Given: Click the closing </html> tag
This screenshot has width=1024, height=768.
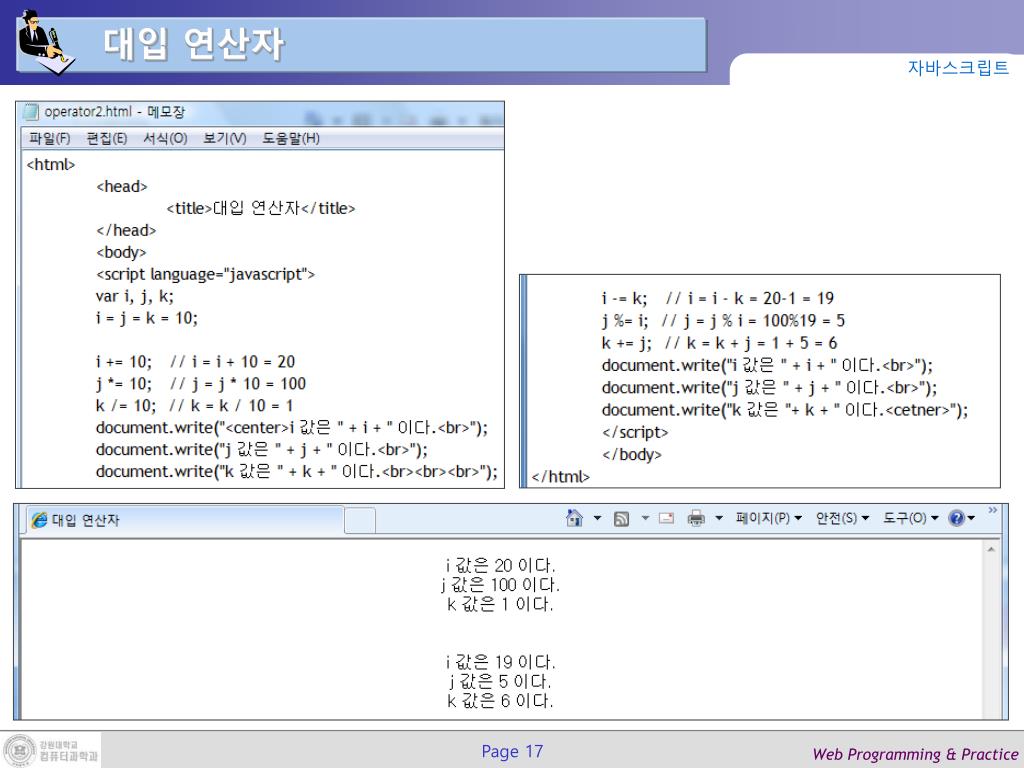Looking at the screenshot, I should tap(560, 477).
